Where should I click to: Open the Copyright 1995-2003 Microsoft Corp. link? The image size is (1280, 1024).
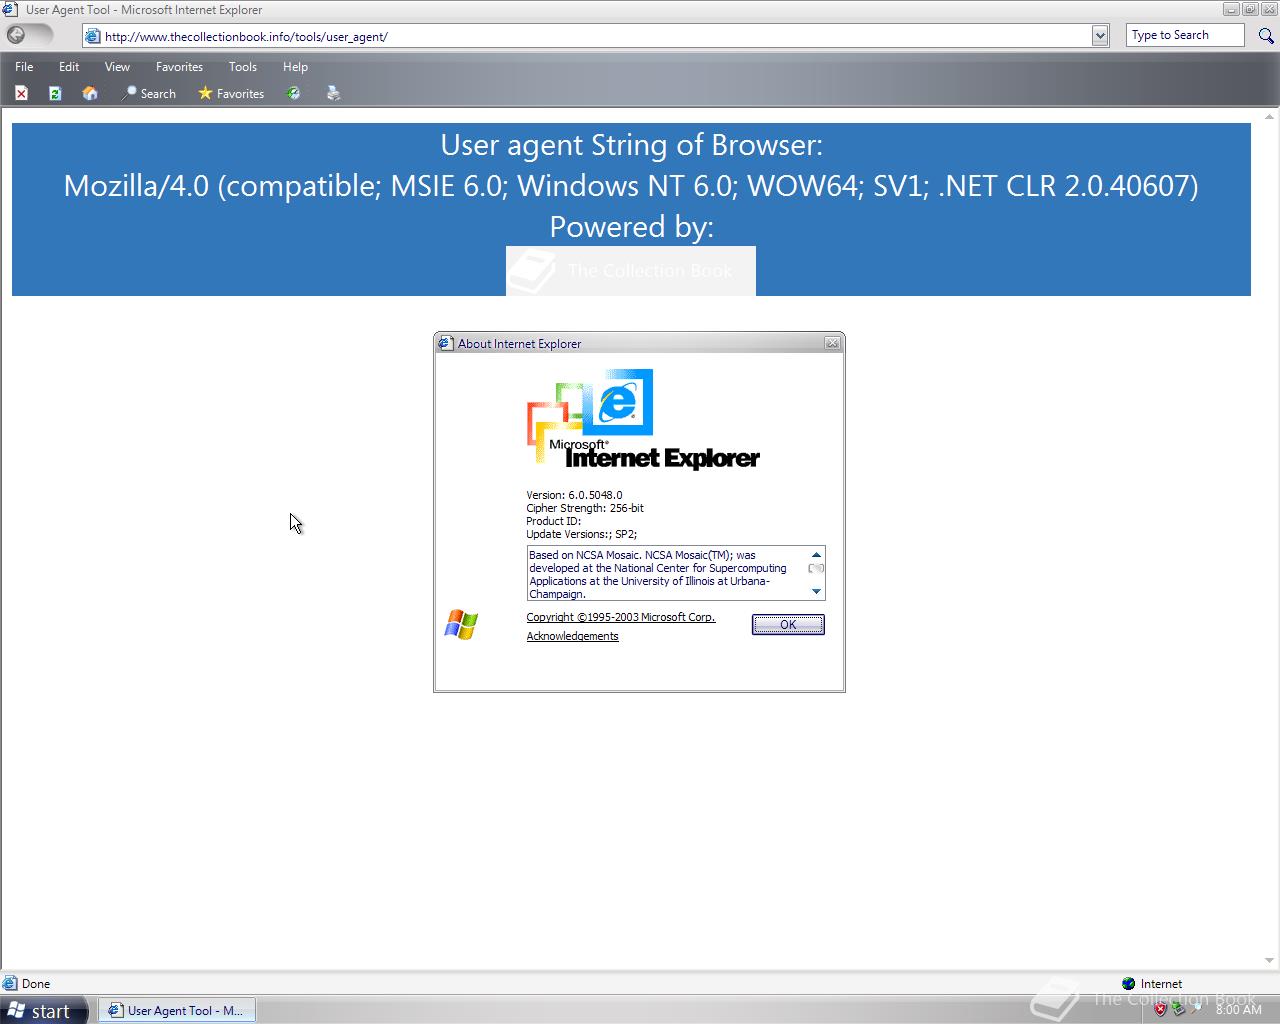pos(621,617)
